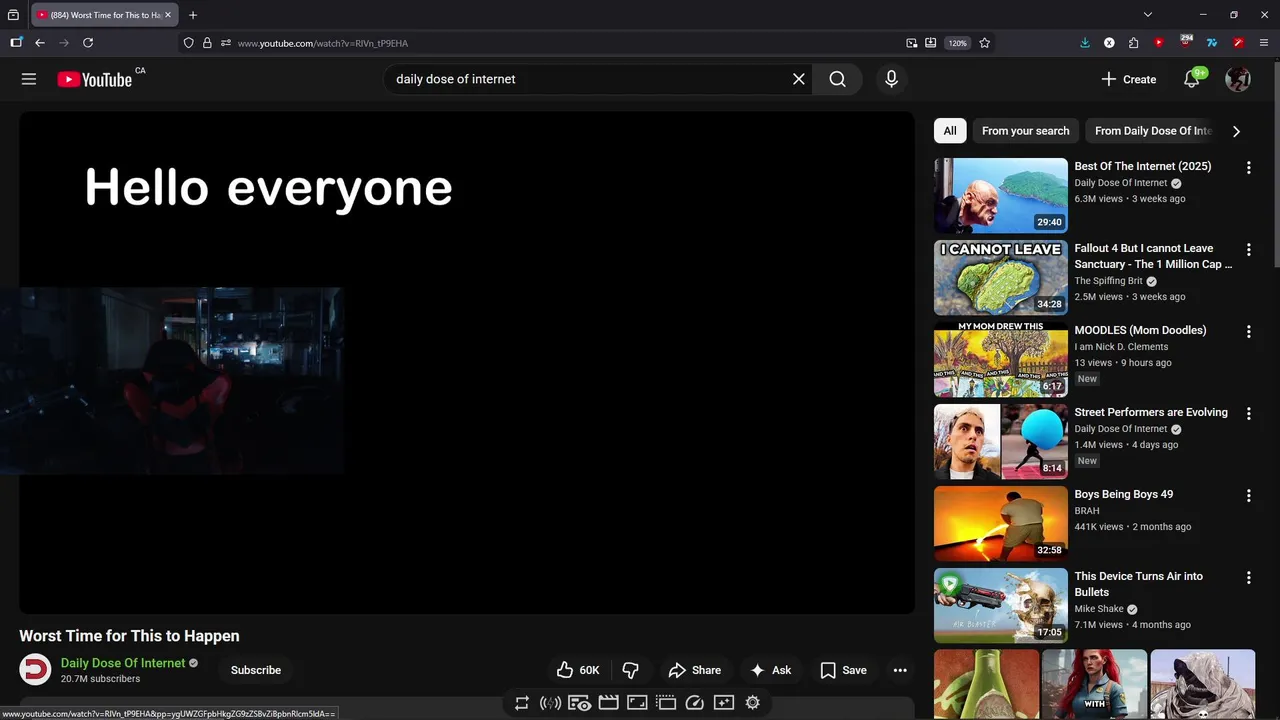Open Boys Being Boys 49 thumbnail
The height and width of the screenshot is (720, 1280).
point(1001,524)
